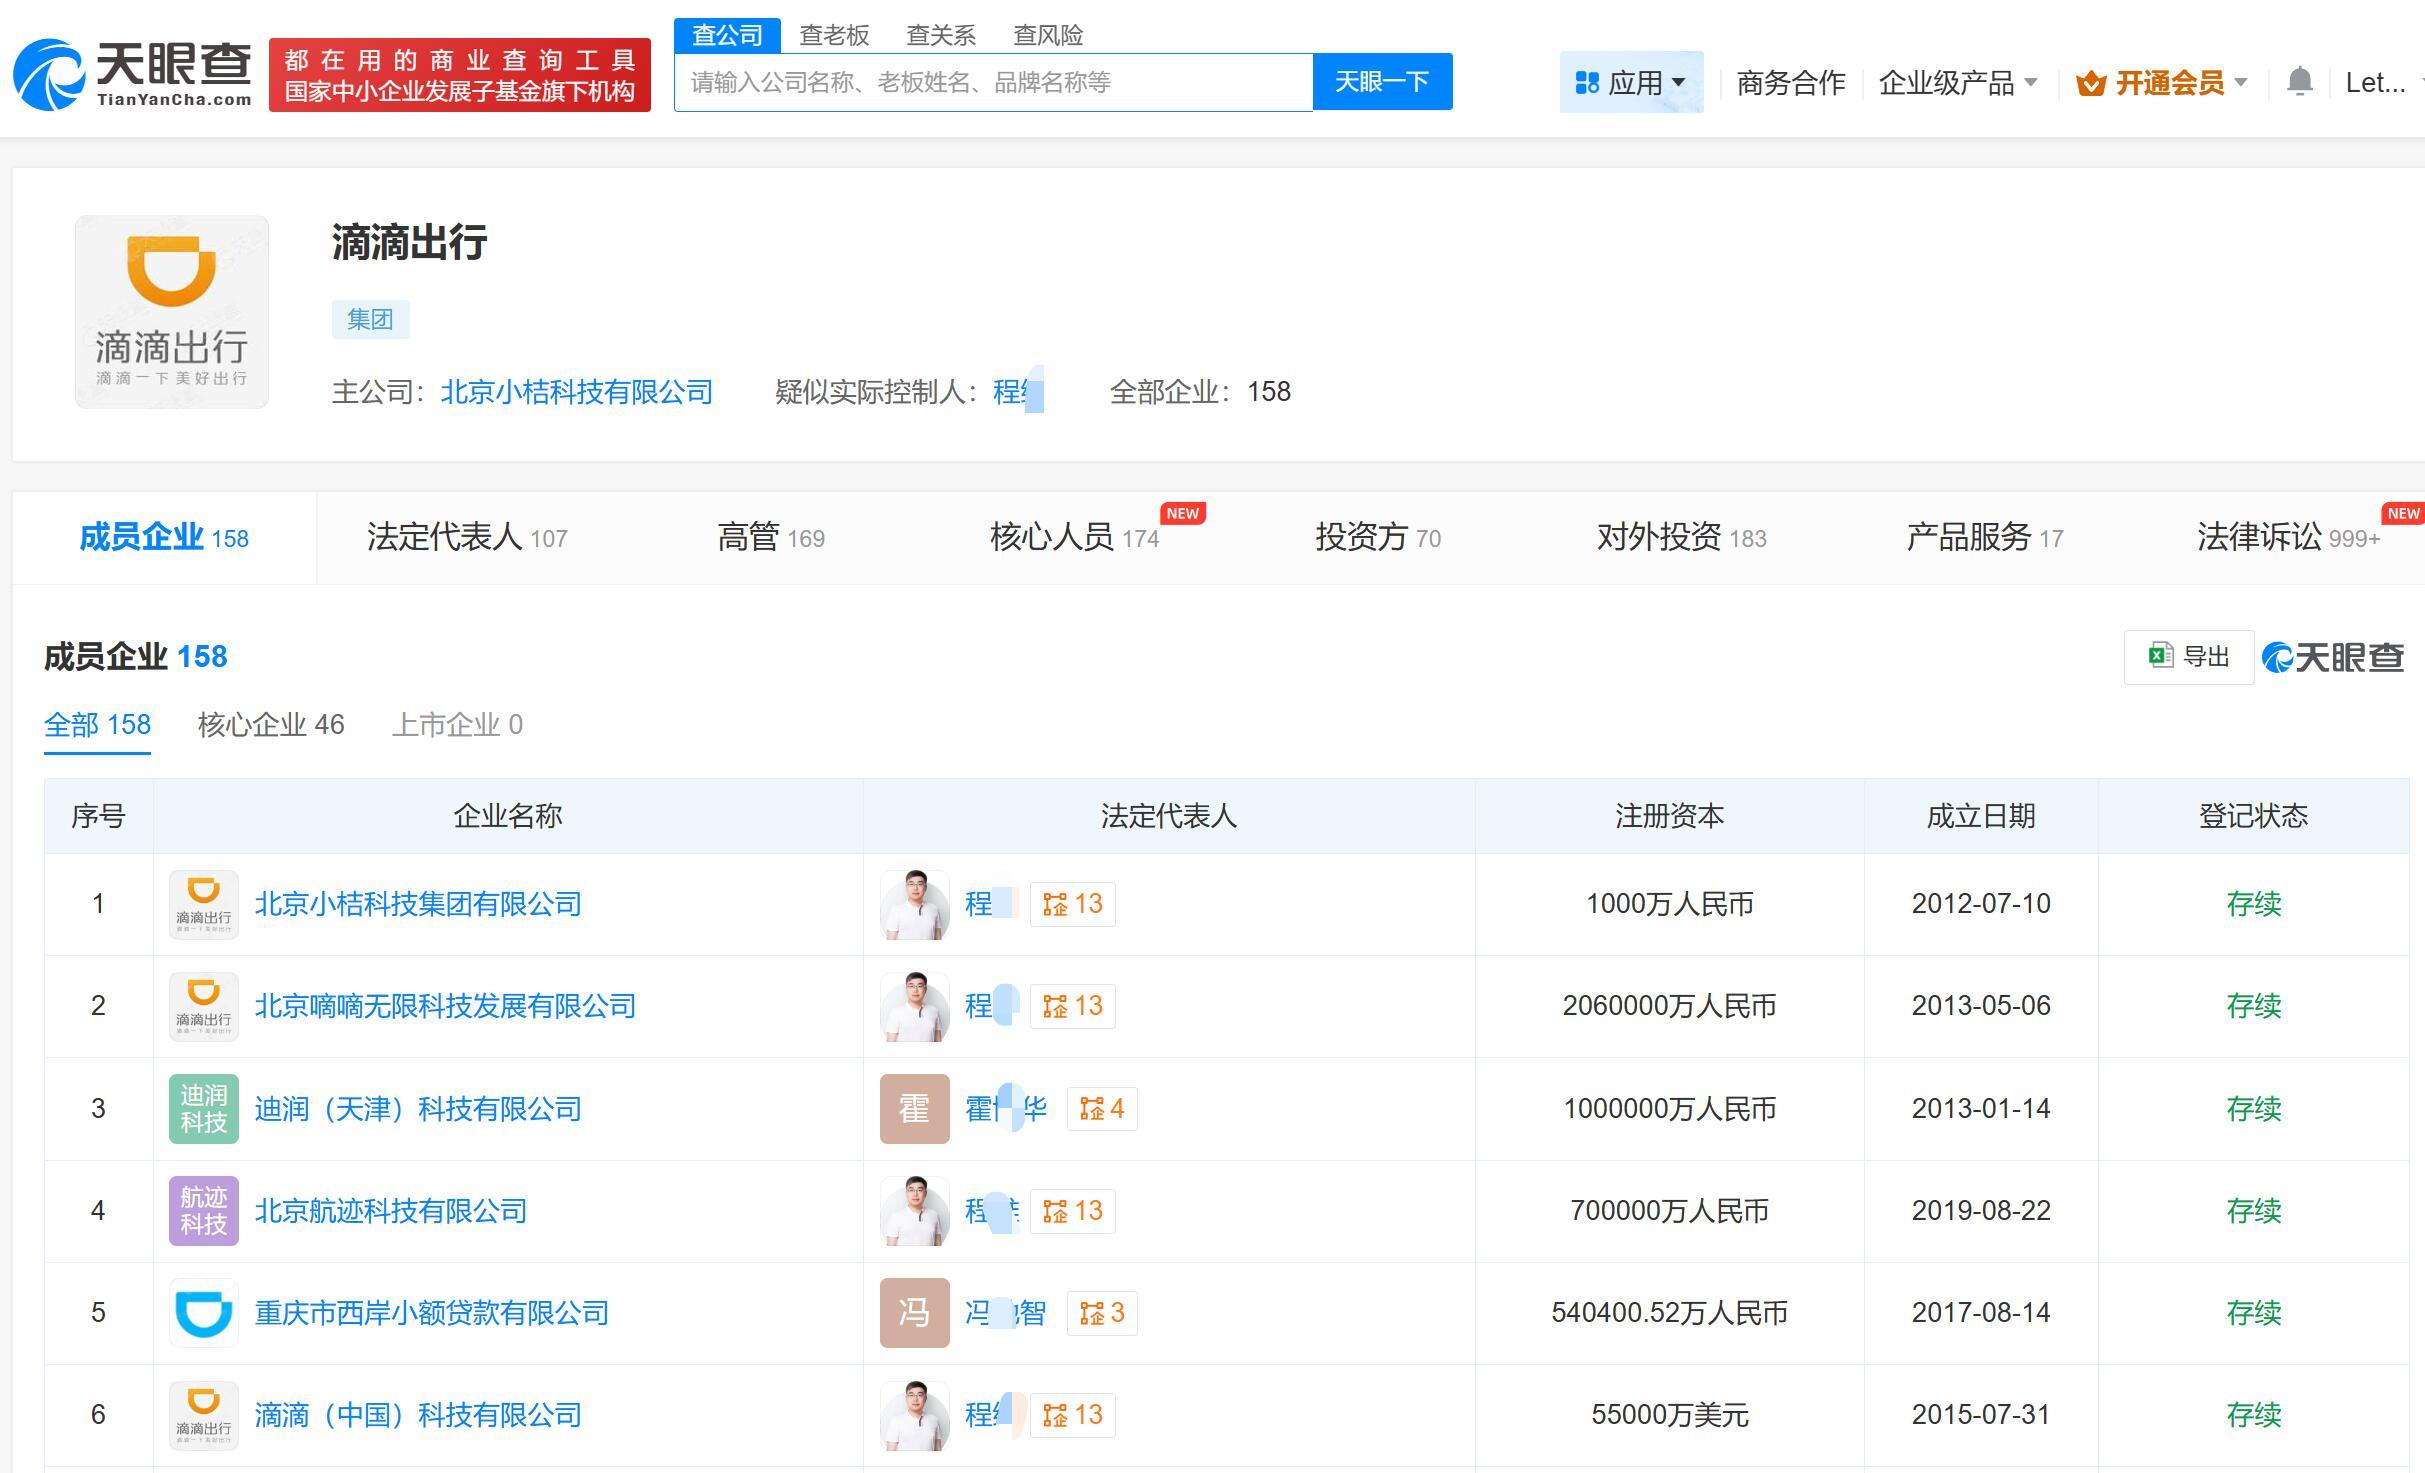Click the relation count 3 badge in row 5
Image resolution: width=2425 pixels, height=1473 pixels.
(1102, 1313)
